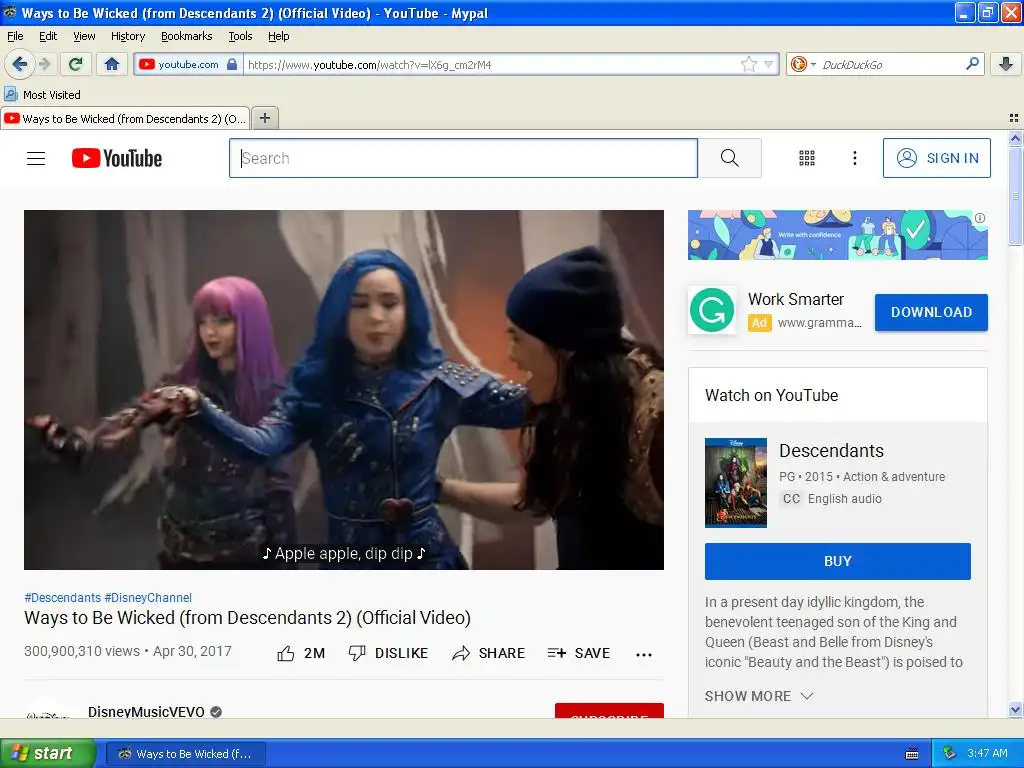Click the List all tabs icon
Screen dimensions: 1024x768
[x=1014, y=118]
